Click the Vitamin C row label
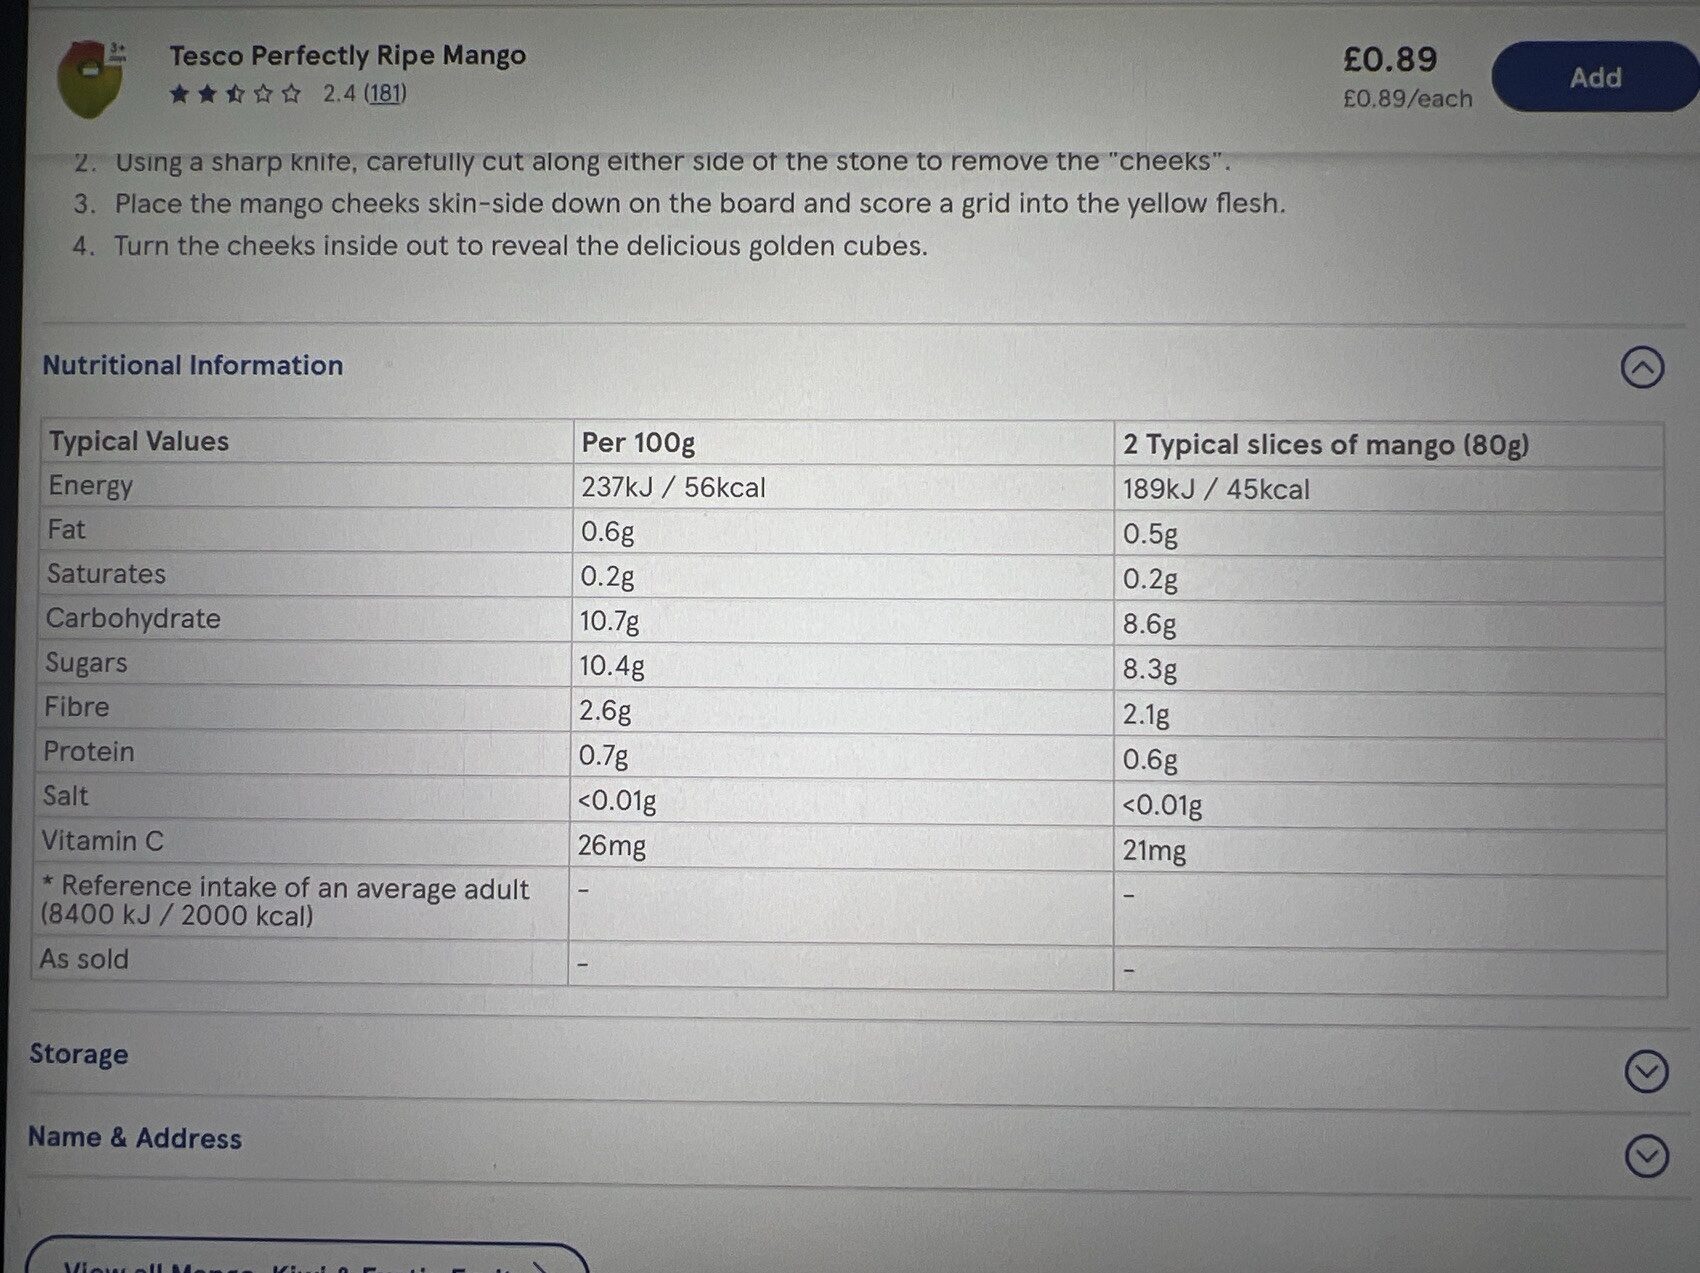This screenshot has height=1273, width=1700. pyautogui.click(x=102, y=841)
